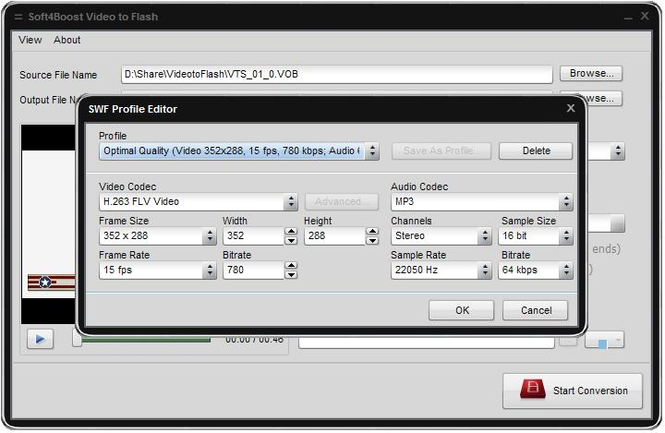Viewport: 665px width, 433px height.
Task: Browse for the Source File Name
Action: (x=591, y=74)
